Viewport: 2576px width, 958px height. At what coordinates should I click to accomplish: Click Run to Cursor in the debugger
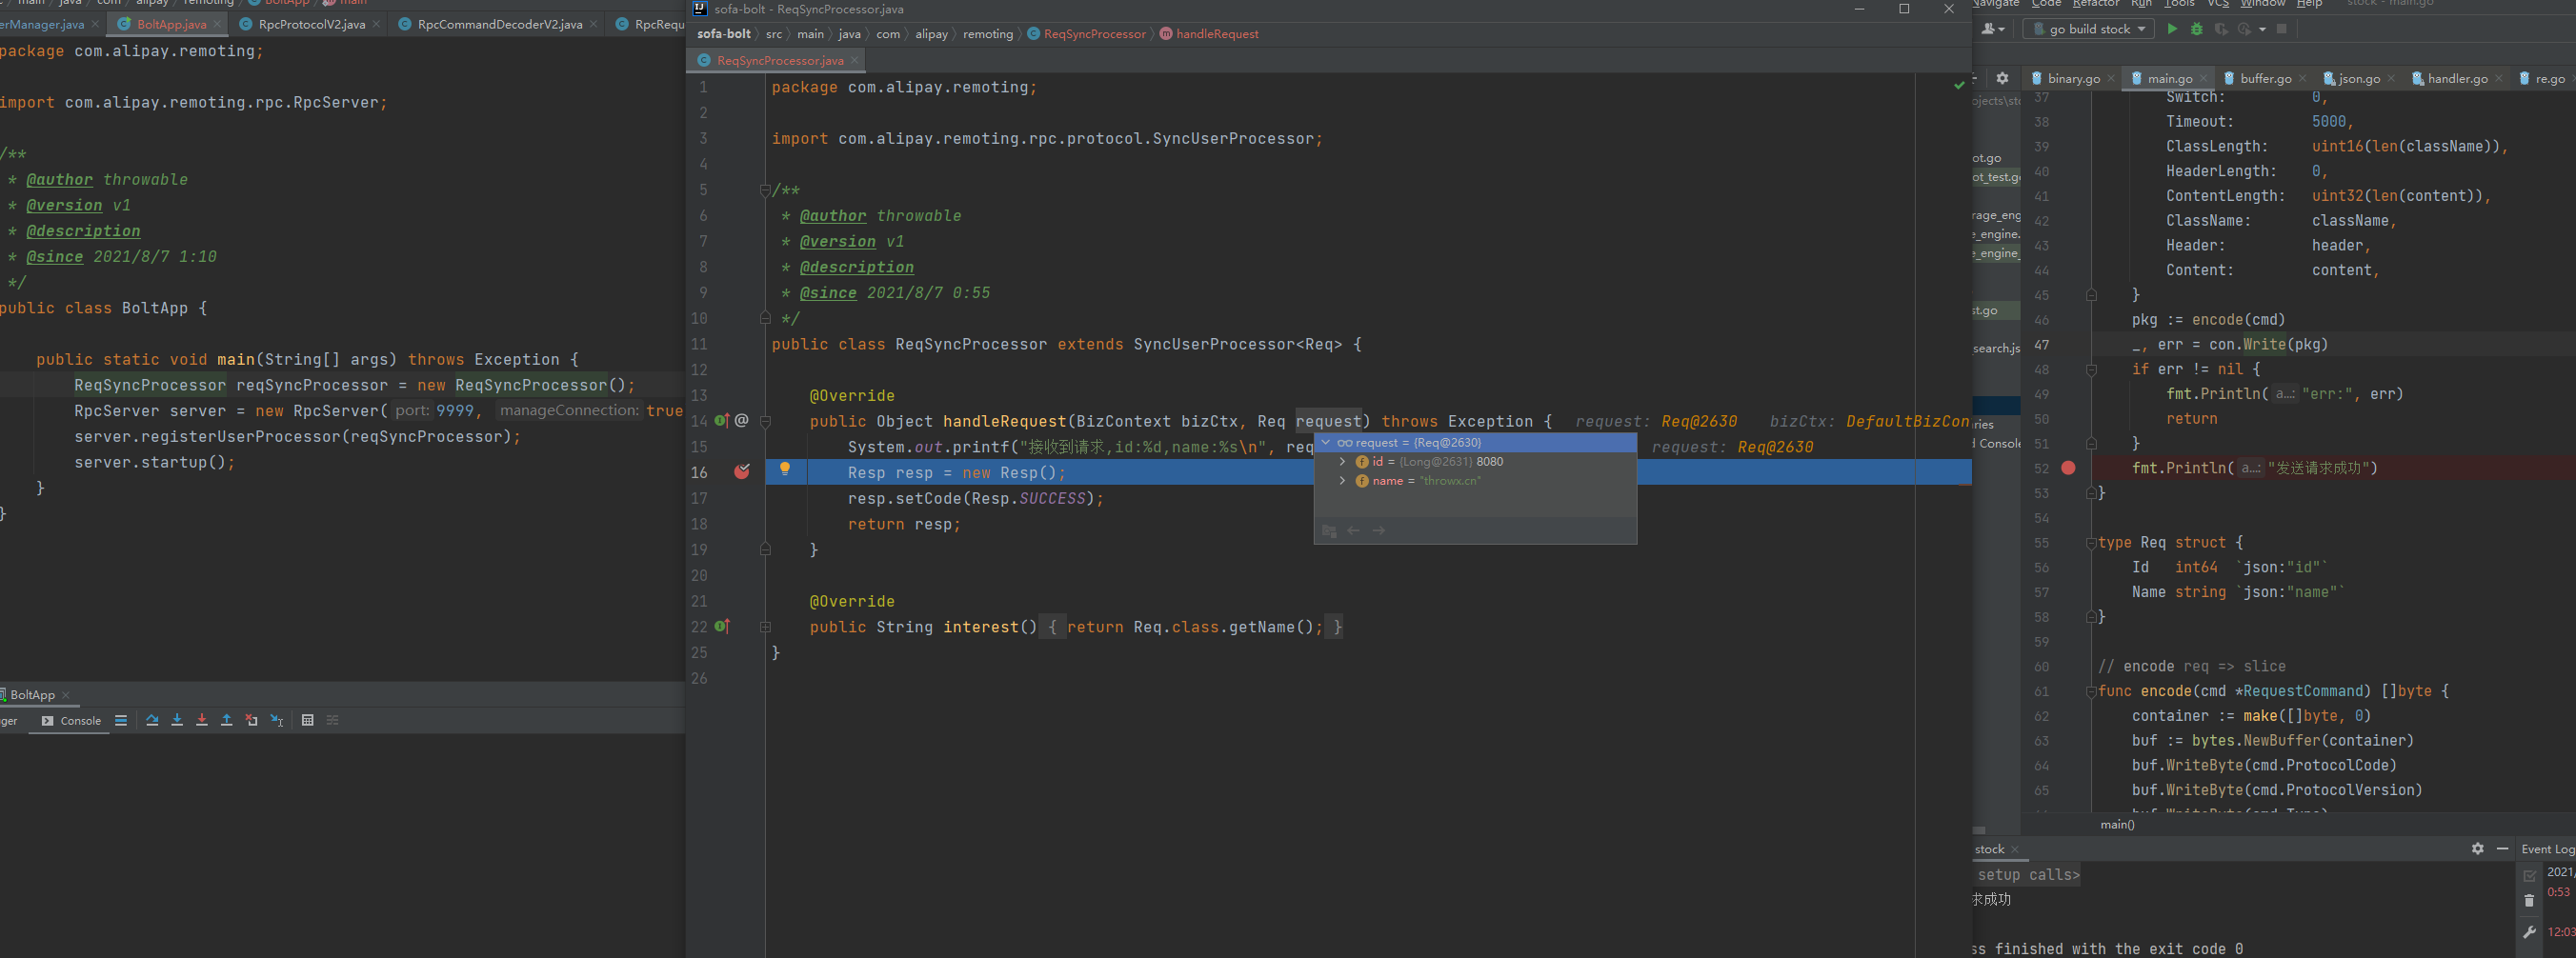pos(277,720)
